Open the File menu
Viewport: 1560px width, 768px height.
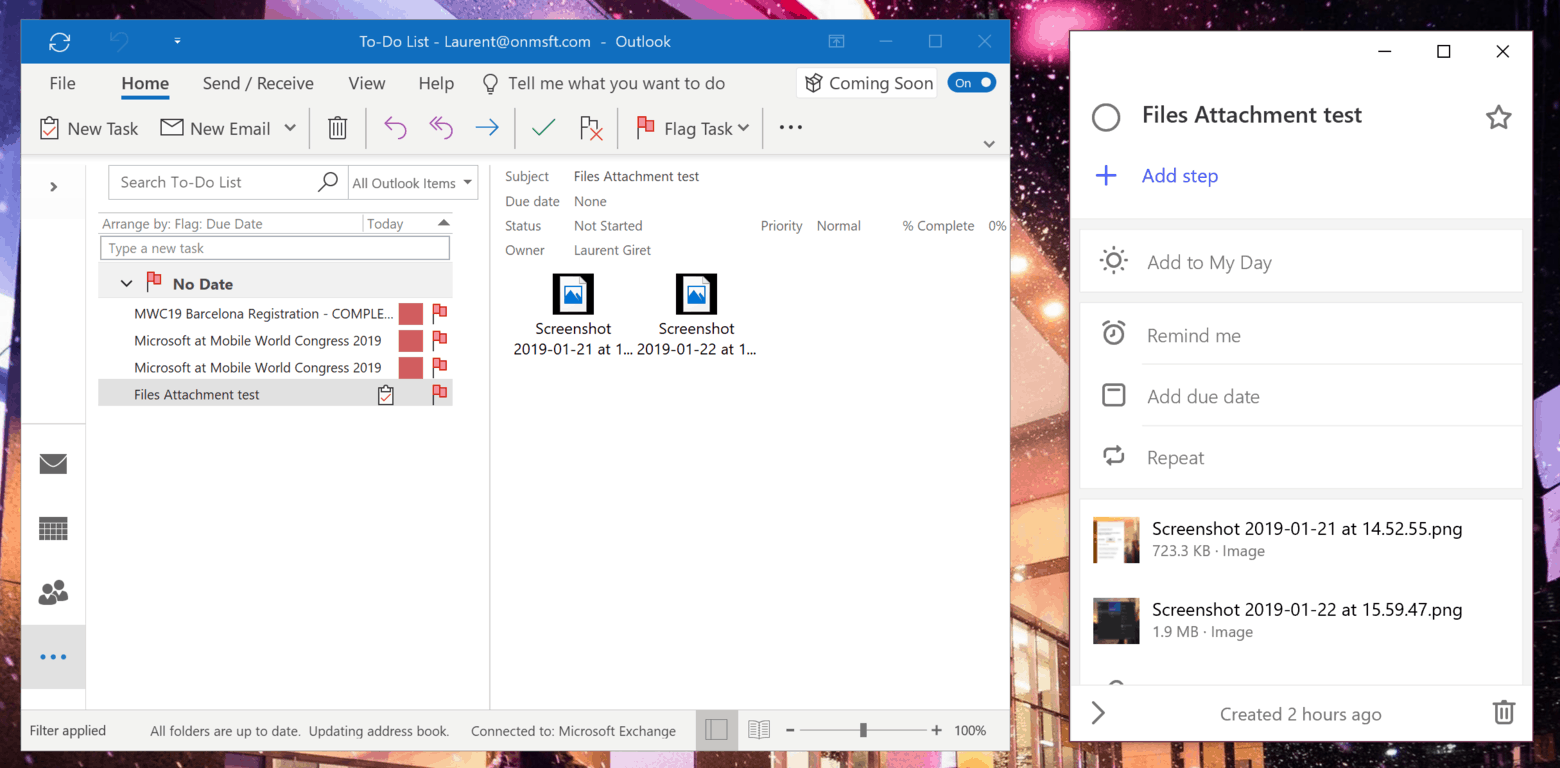coord(62,83)
